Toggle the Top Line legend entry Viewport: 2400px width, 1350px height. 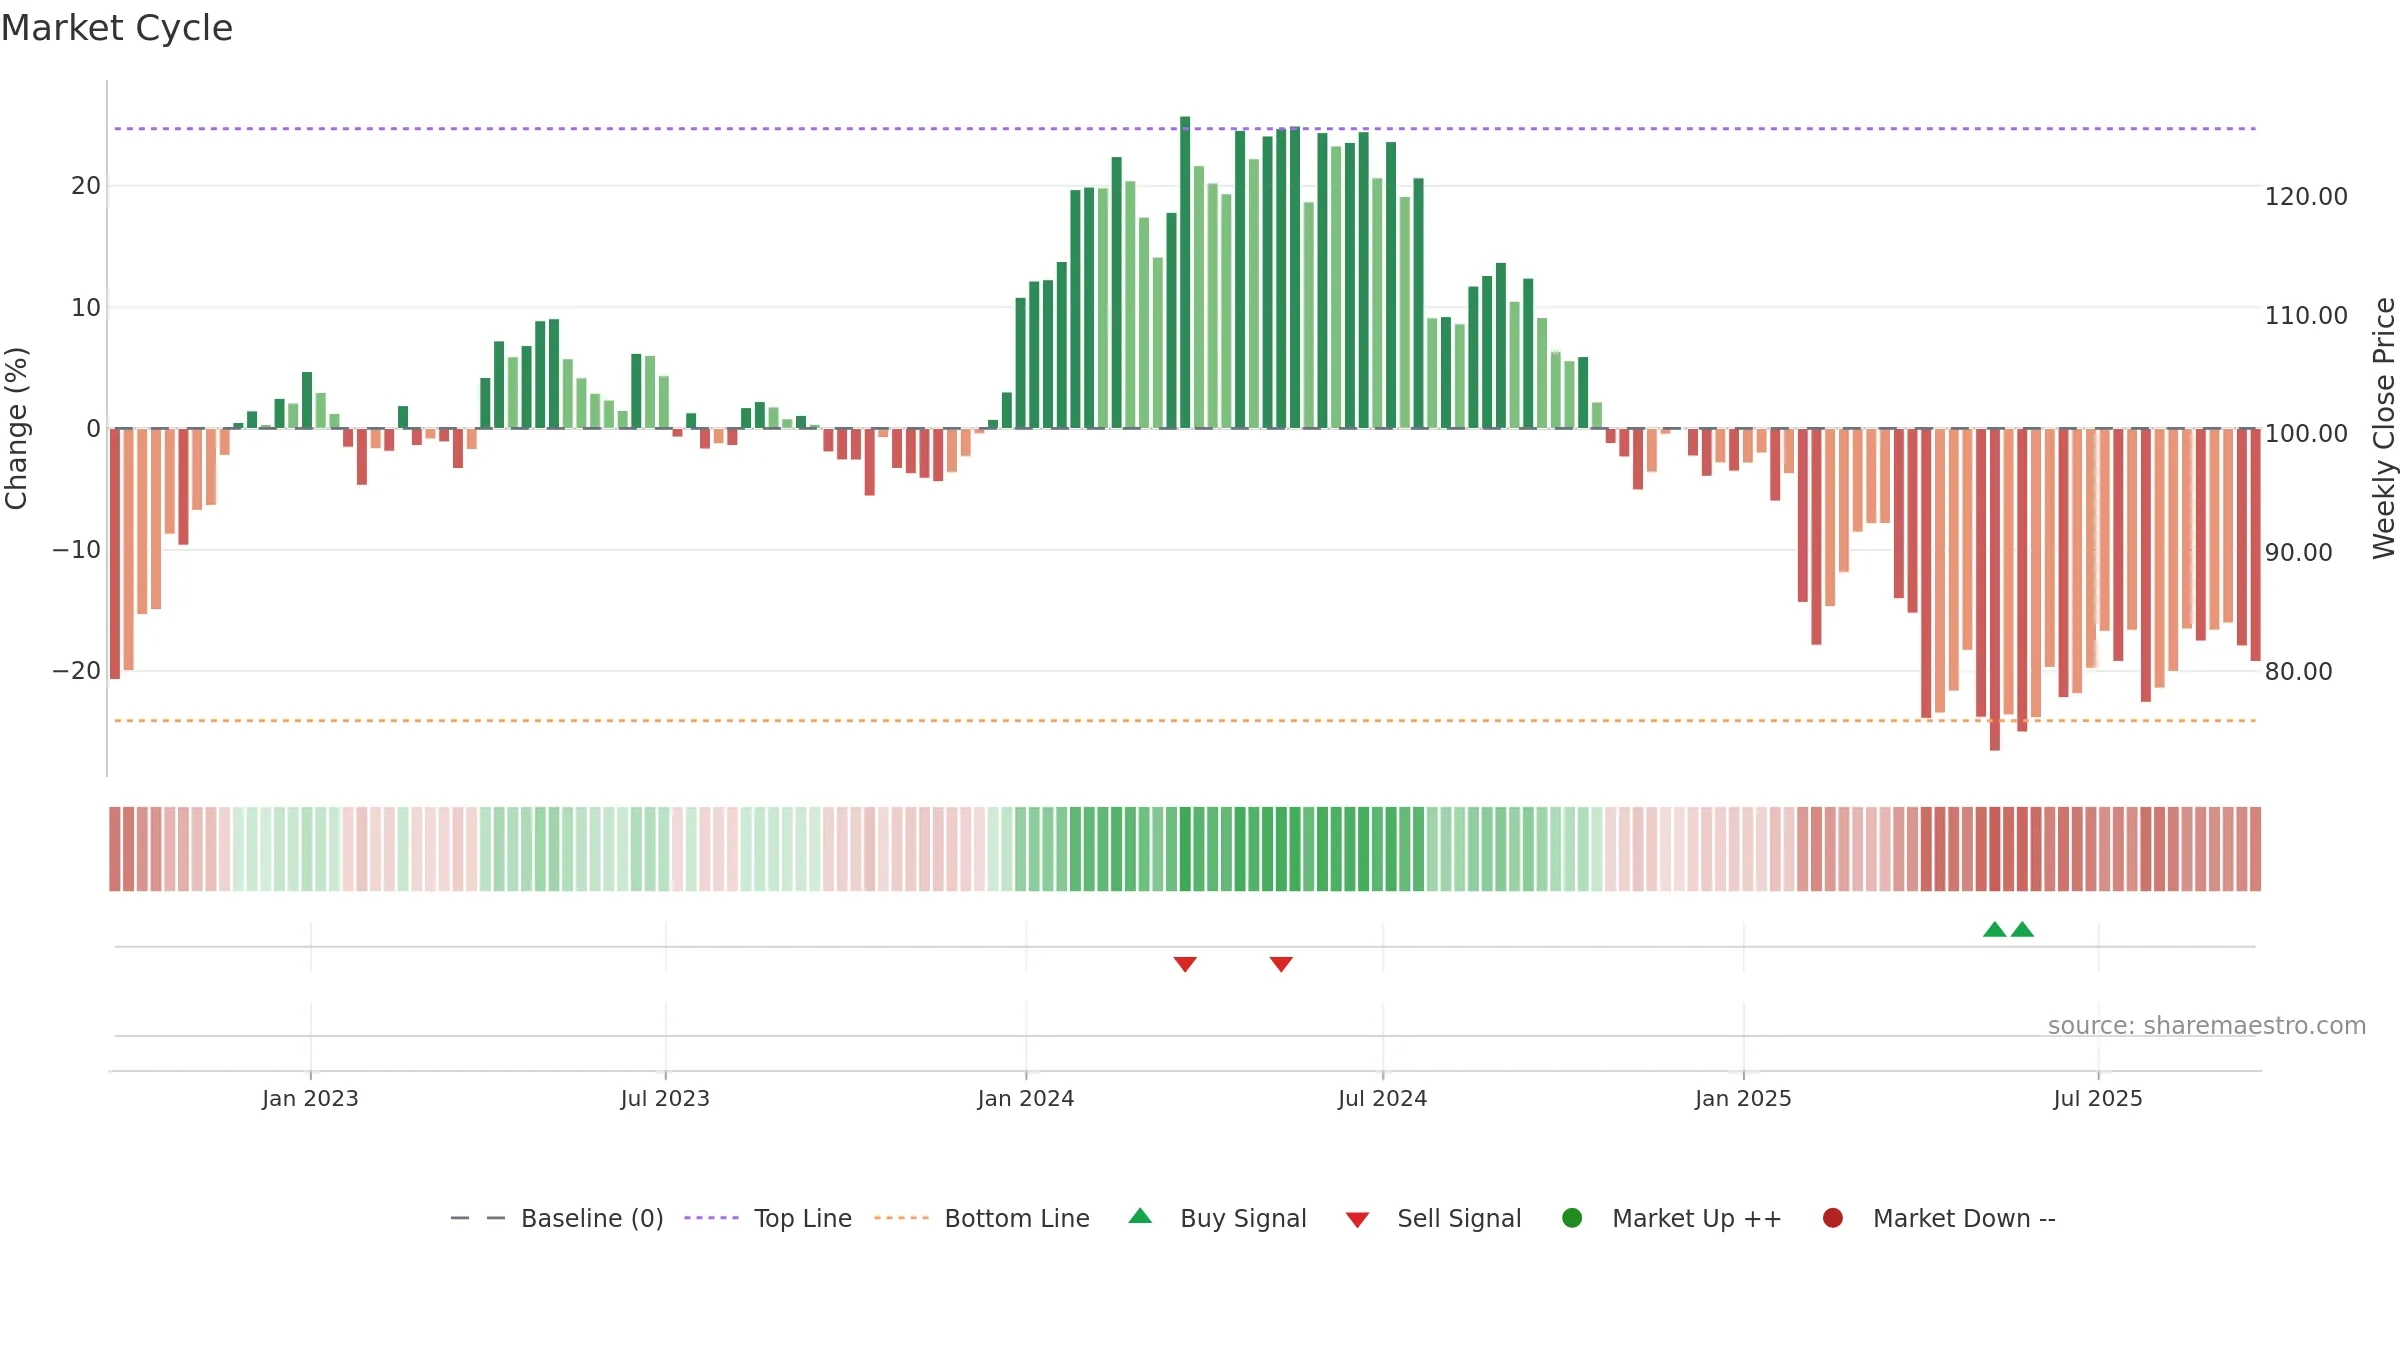pos(768,1218)
